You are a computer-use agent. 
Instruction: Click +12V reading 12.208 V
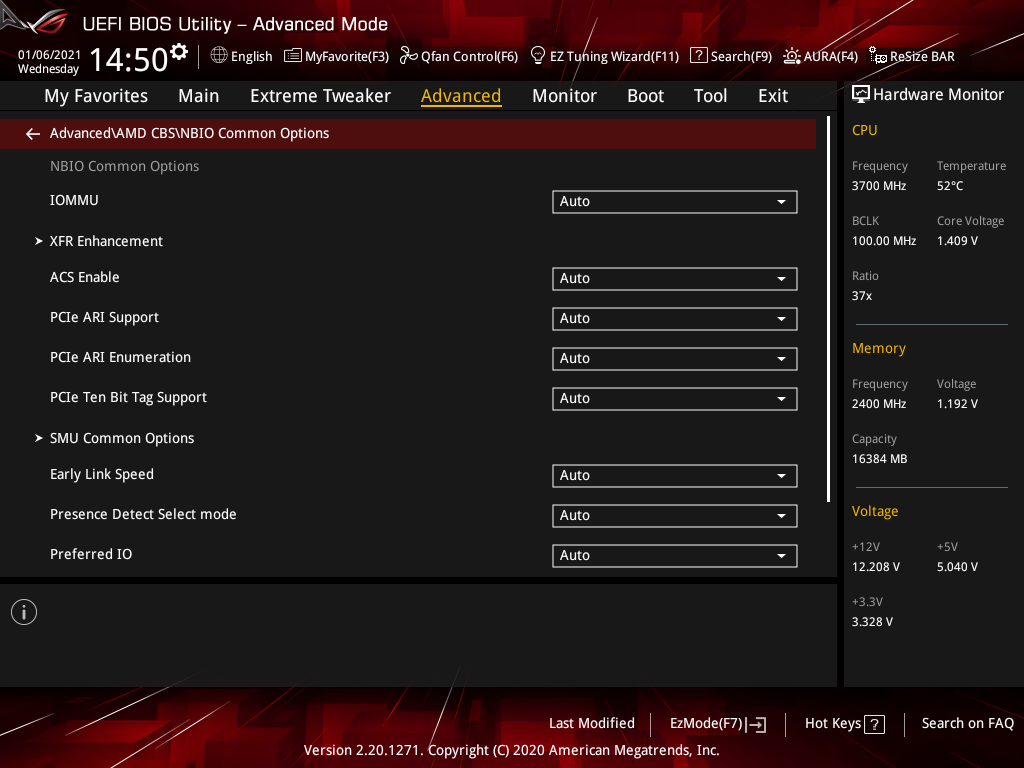[x=876, y=567]
